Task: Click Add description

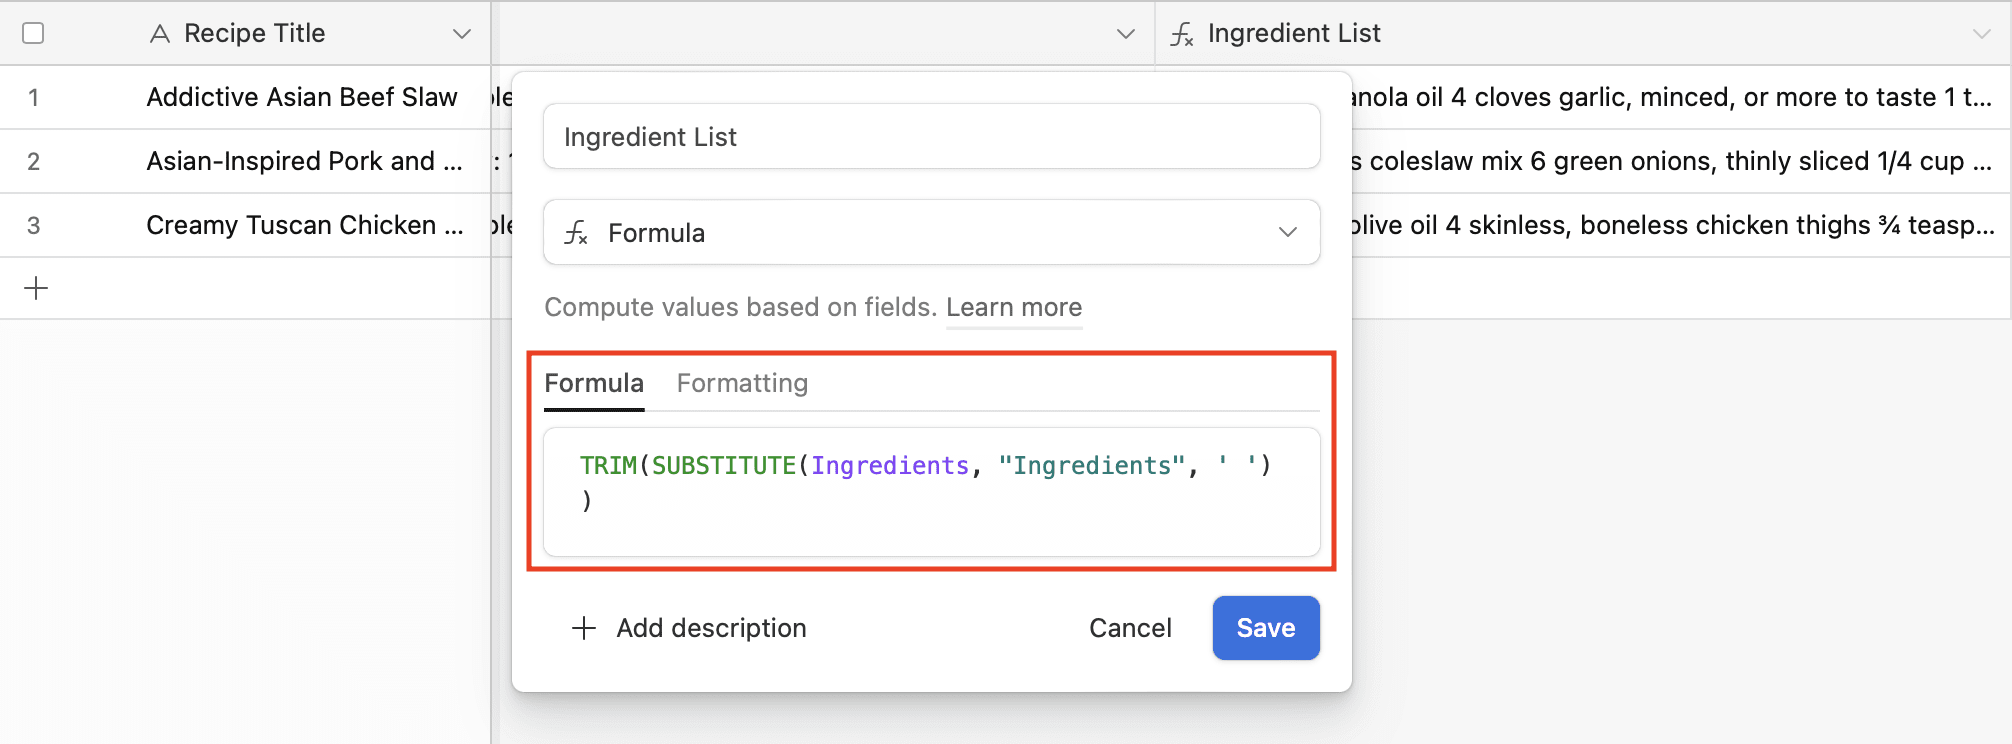Action: 711,628
